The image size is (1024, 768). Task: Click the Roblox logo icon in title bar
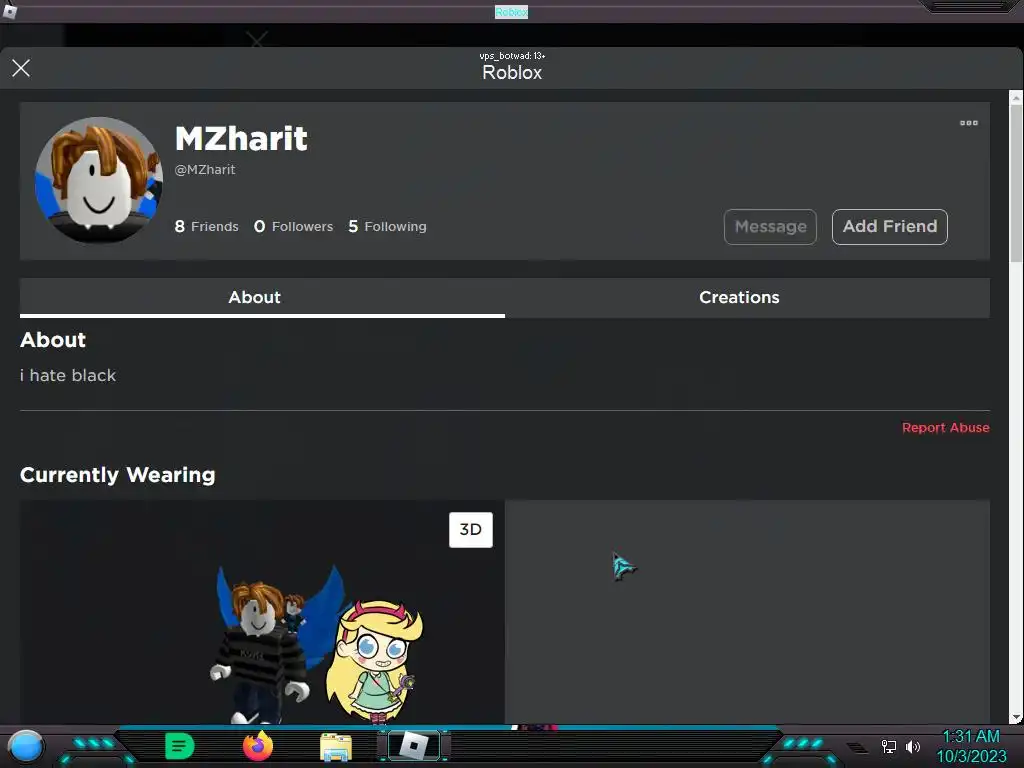(x=9, y=10)
